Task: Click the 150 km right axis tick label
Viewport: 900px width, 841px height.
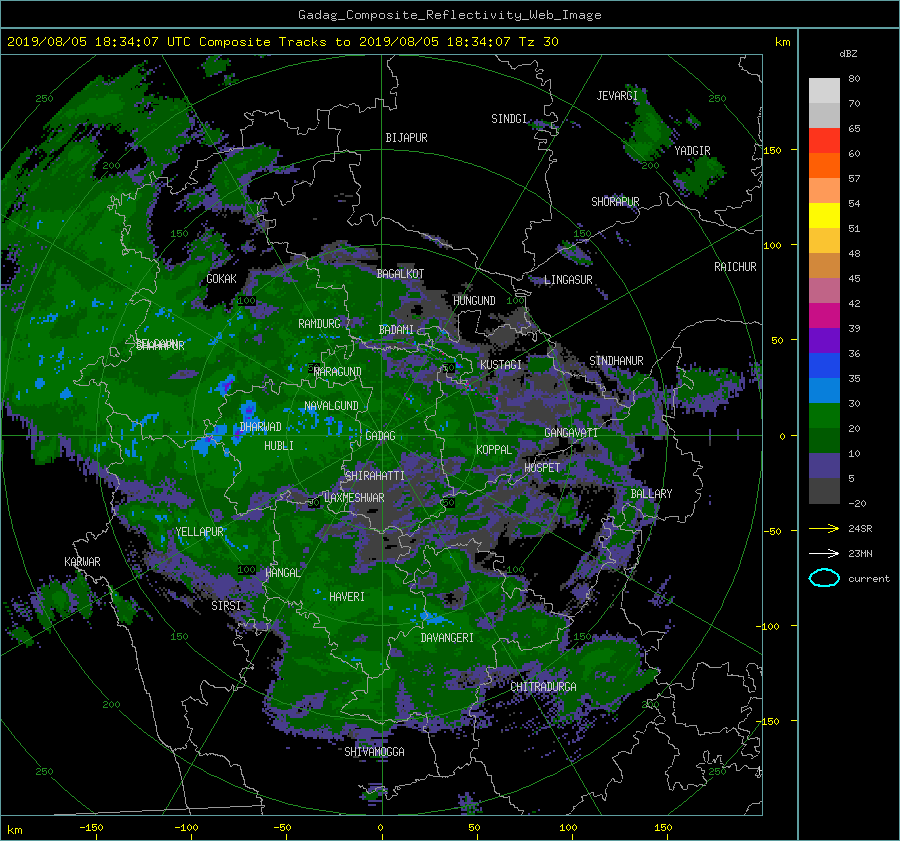Action: coord(772,150)
